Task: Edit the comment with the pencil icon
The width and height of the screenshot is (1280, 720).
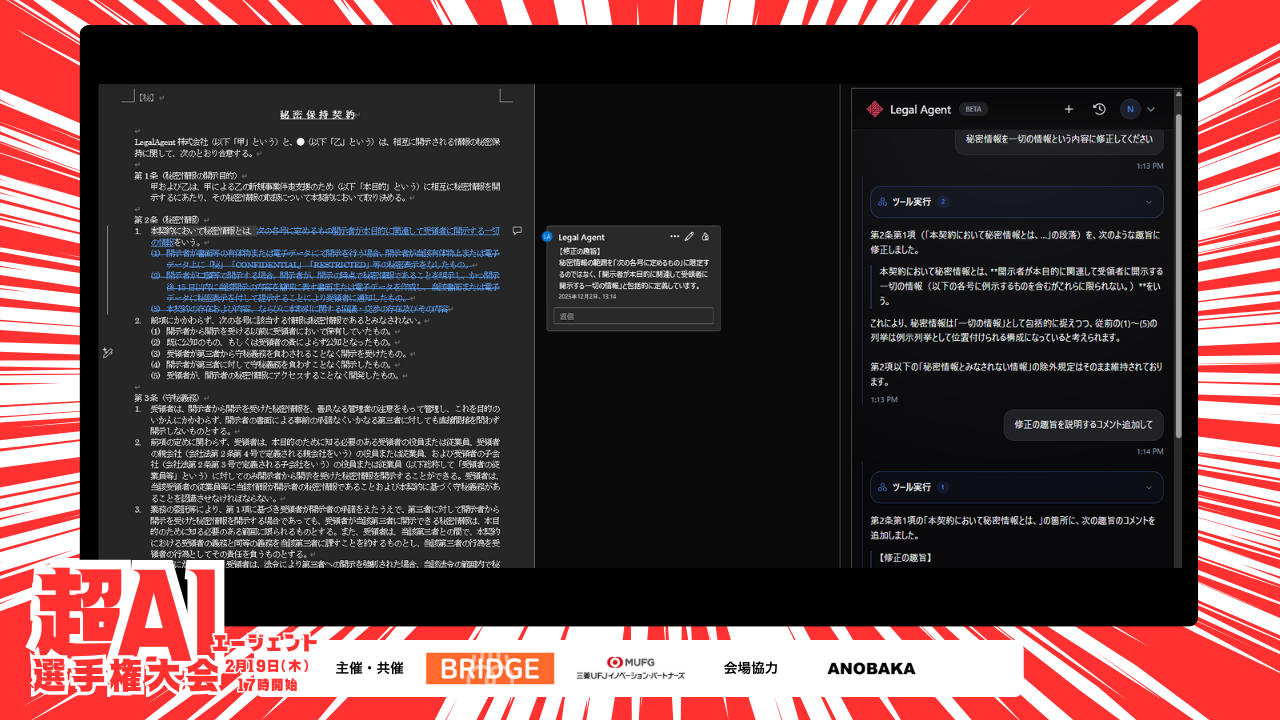Action: click(x=689, y=236)
